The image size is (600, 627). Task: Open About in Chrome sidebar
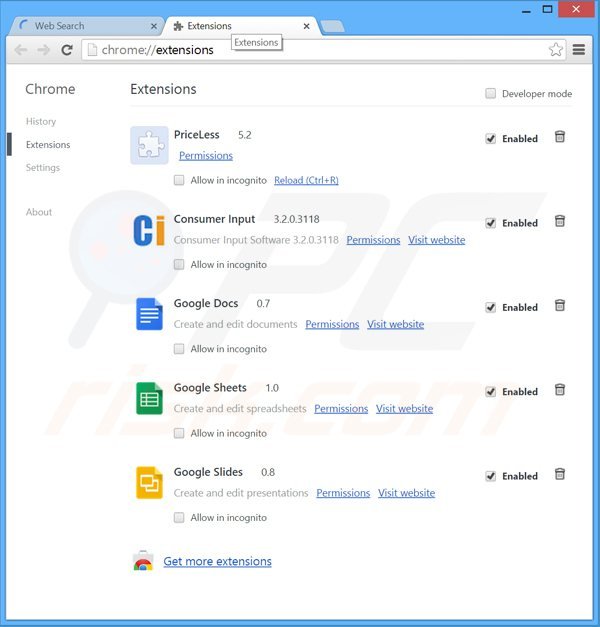point(39,212)
